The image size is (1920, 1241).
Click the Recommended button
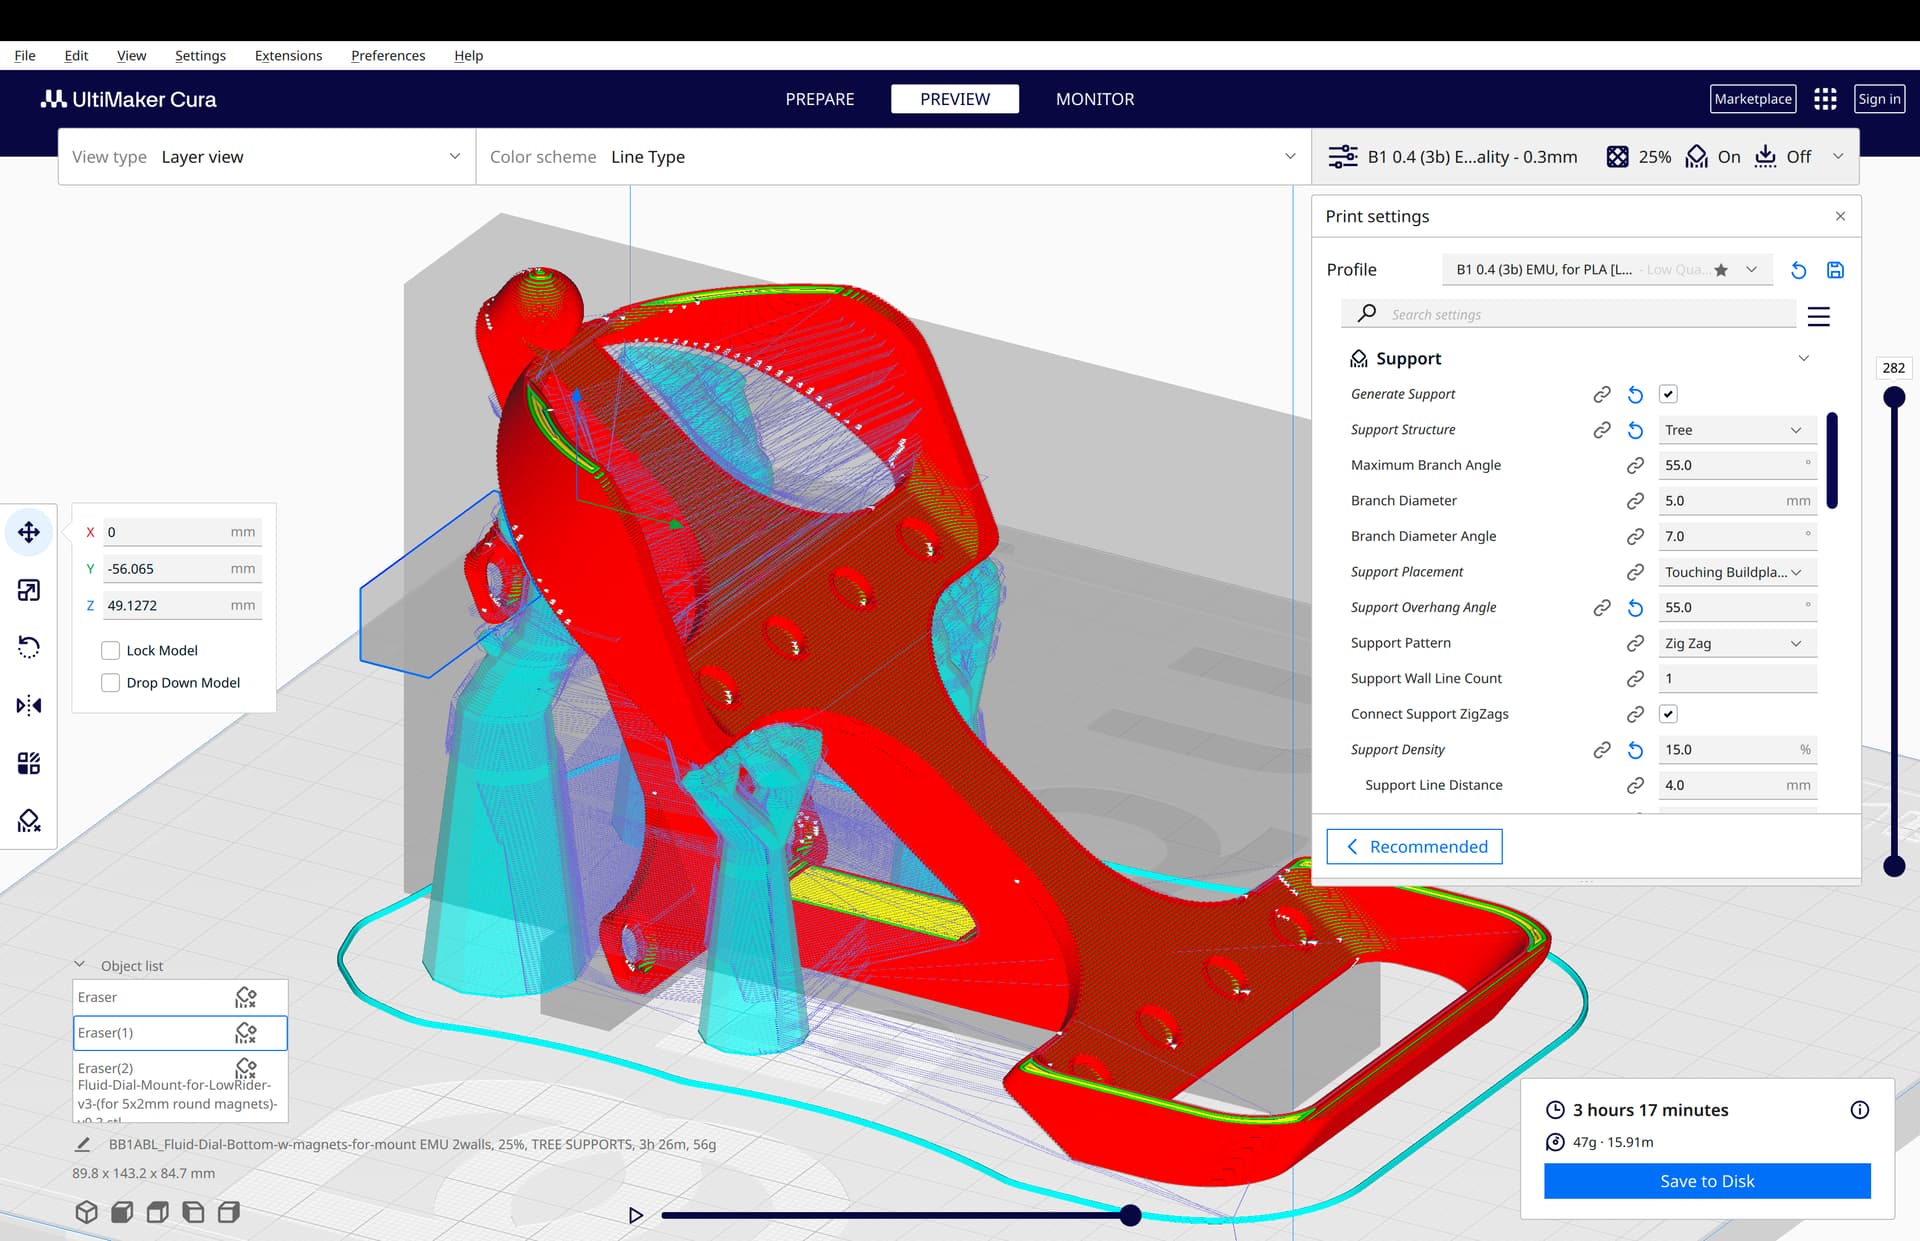[x=1414, y=847]
